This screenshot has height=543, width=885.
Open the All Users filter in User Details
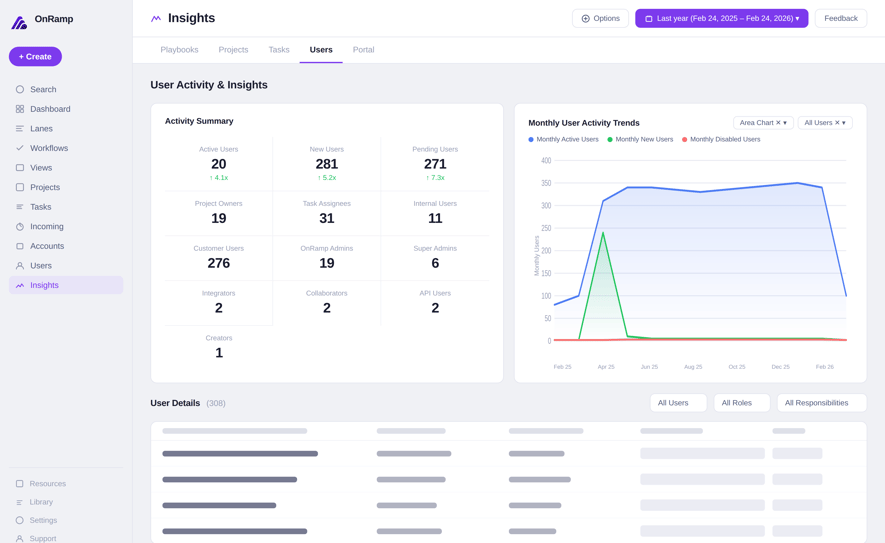click(x=678, y=403)
